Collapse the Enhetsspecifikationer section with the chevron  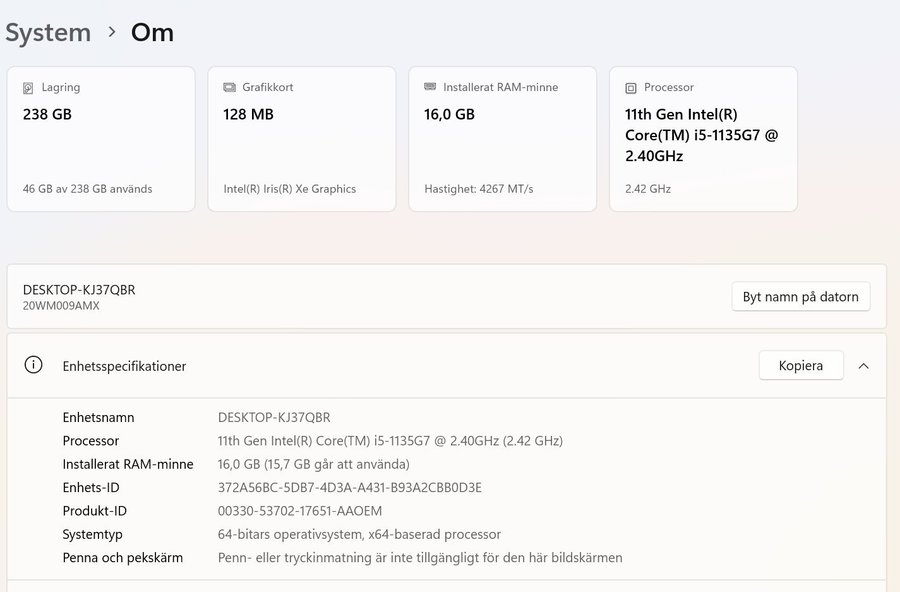coord(864,366)
